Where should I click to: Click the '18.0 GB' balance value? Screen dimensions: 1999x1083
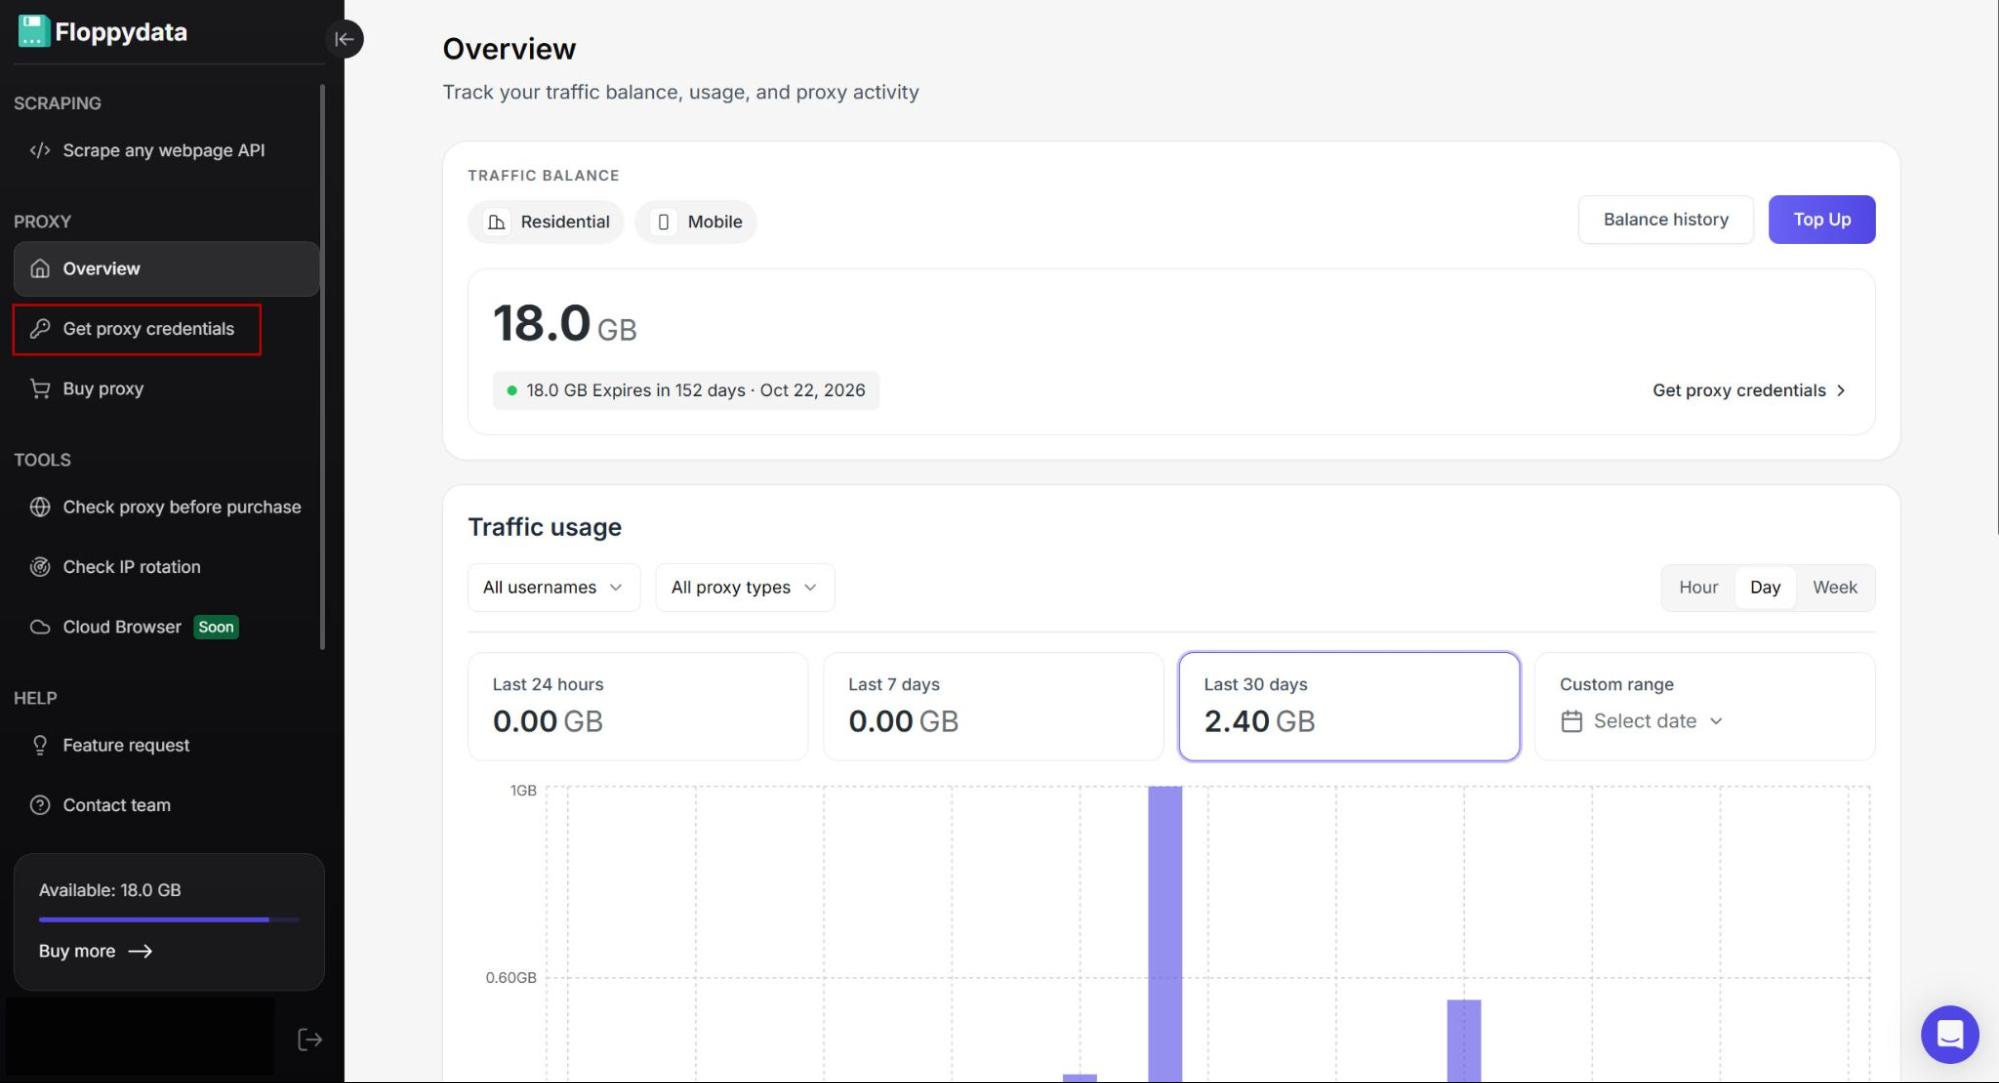565,324
